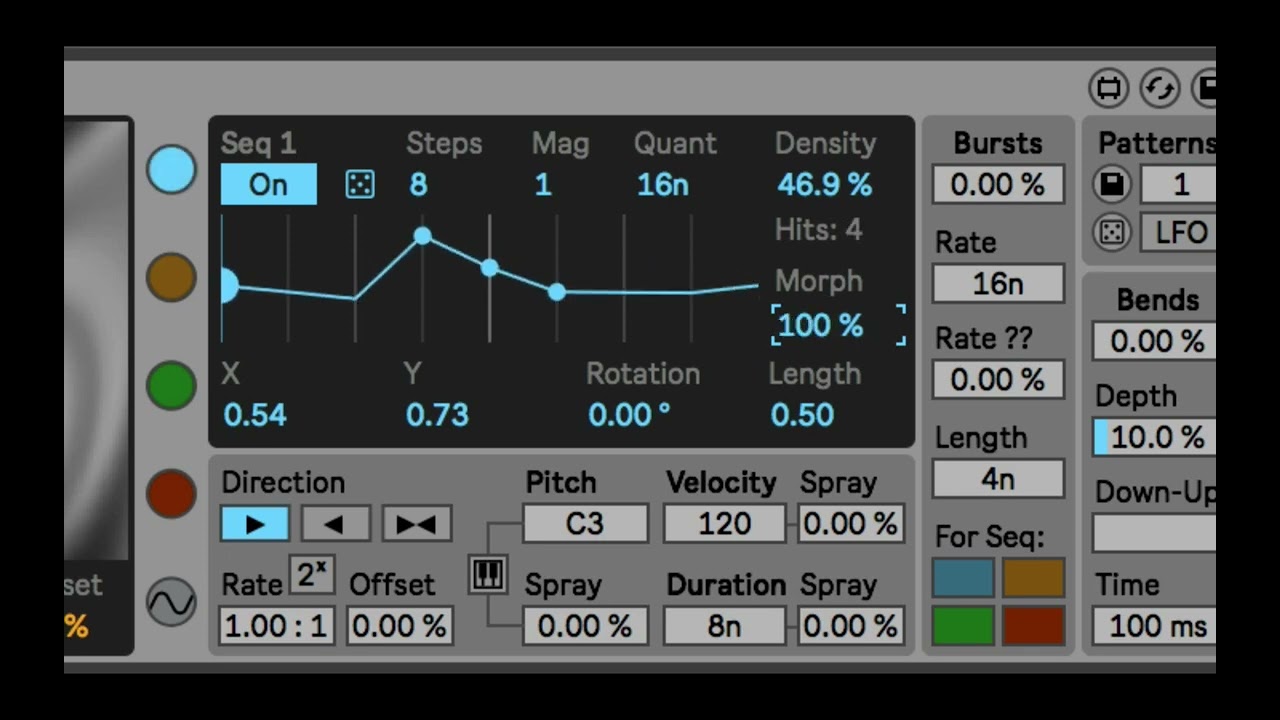Click the Patterns number 1 field
The width and height of the screenshot is (1280, 720).
pyautogui.click(x=1179, y=185)
